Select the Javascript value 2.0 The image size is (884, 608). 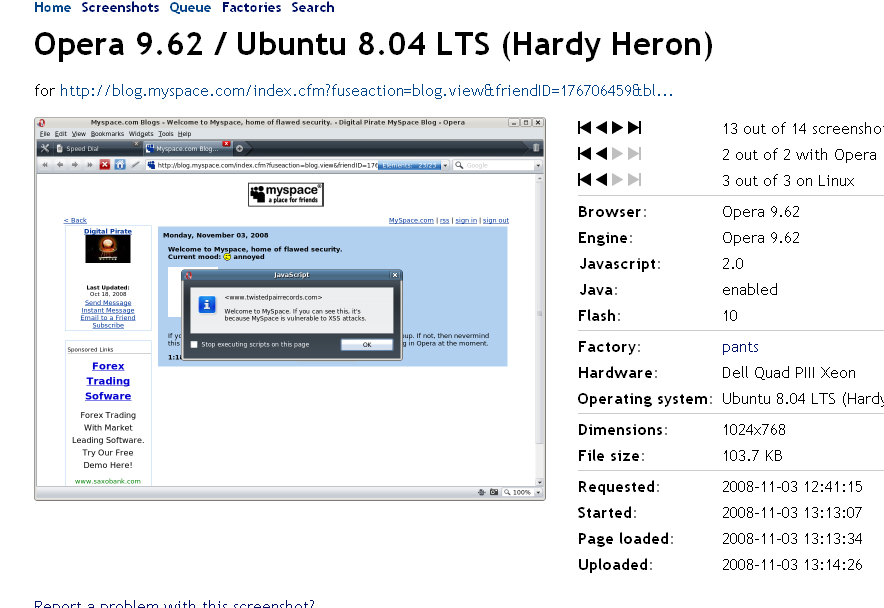pyautogui.click(x=733, y=263)
